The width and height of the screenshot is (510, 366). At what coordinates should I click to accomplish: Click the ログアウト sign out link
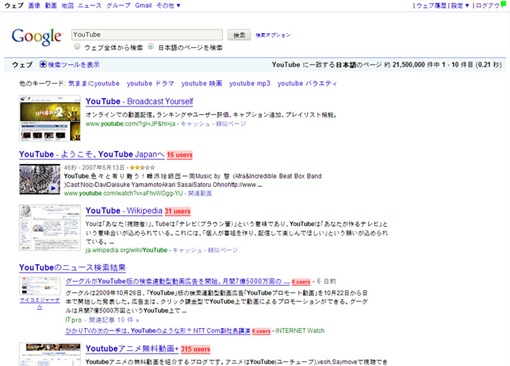487,6
